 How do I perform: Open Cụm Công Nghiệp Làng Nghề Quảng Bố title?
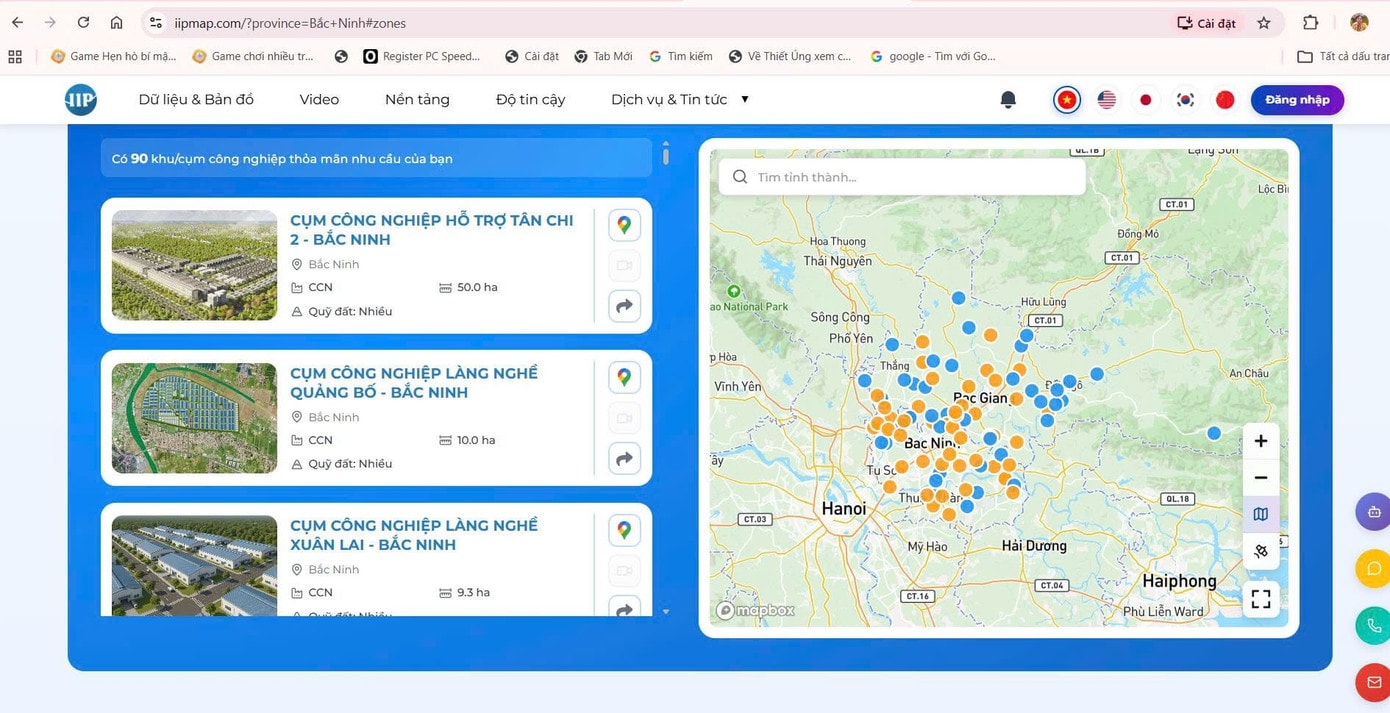tap(414, 382)
